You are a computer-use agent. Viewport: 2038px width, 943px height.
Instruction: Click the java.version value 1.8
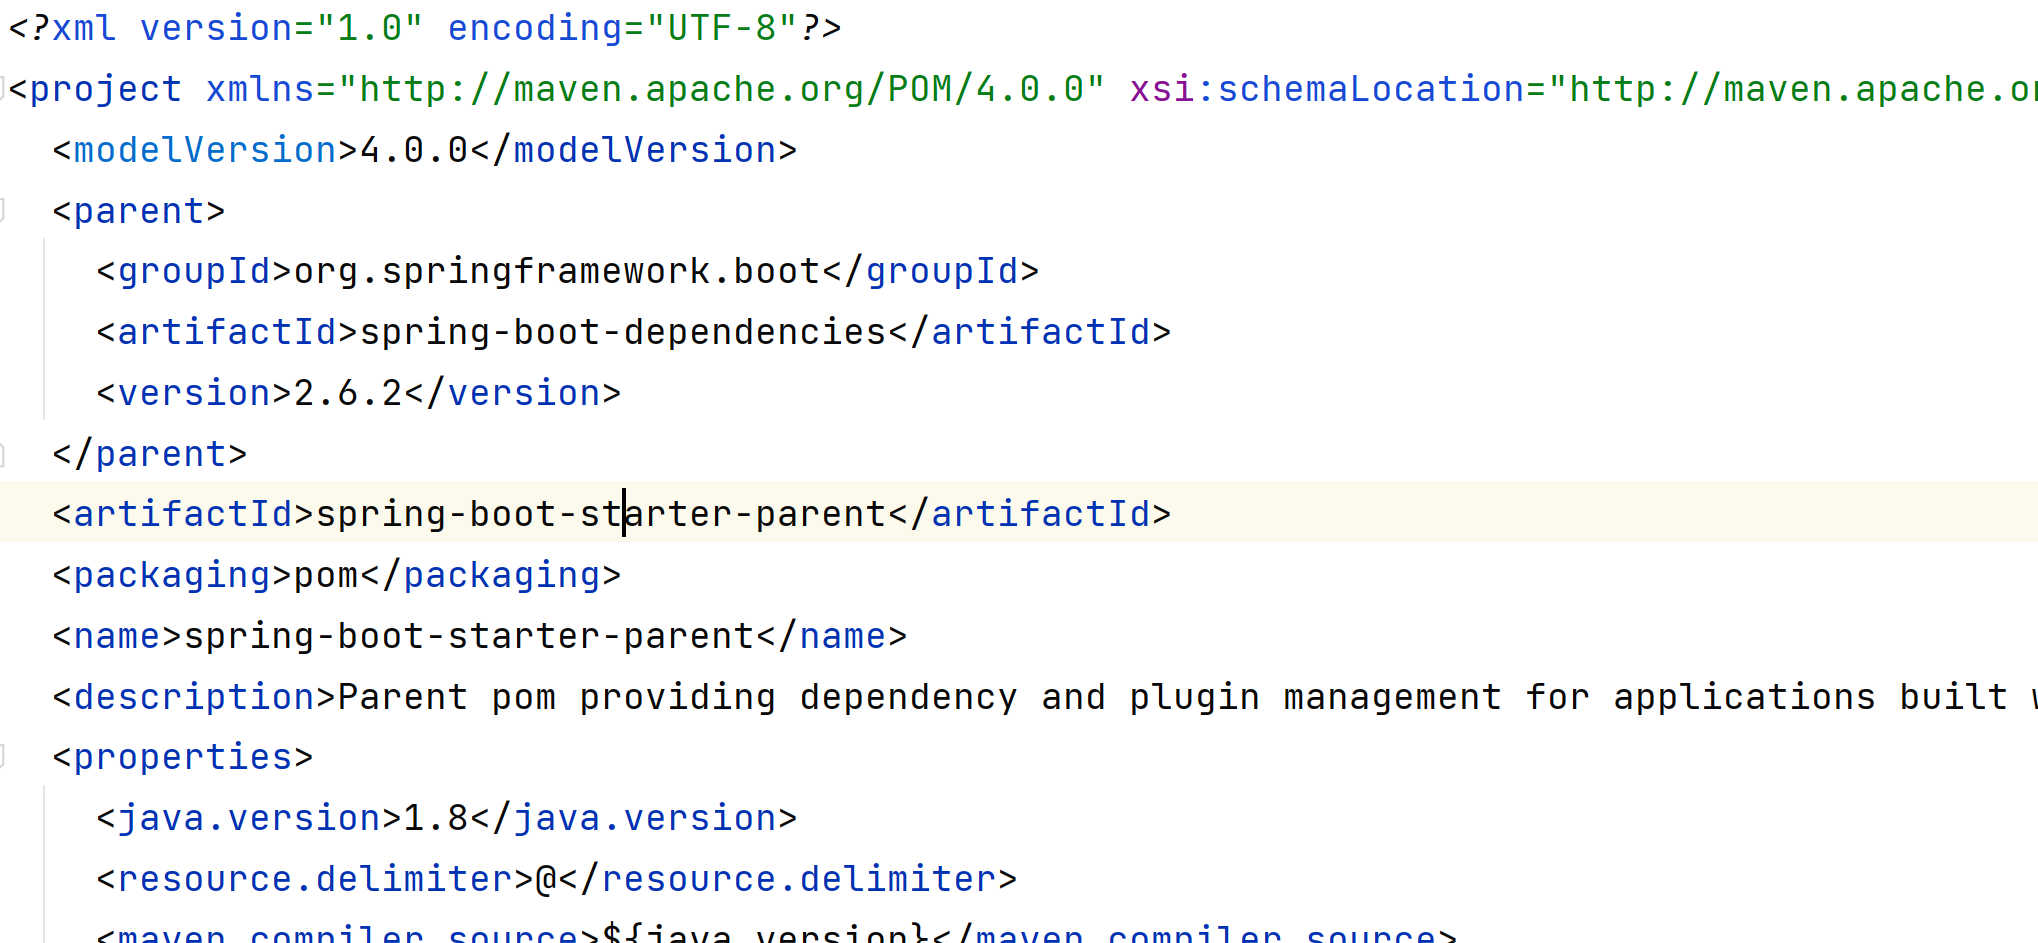point(435,817)
